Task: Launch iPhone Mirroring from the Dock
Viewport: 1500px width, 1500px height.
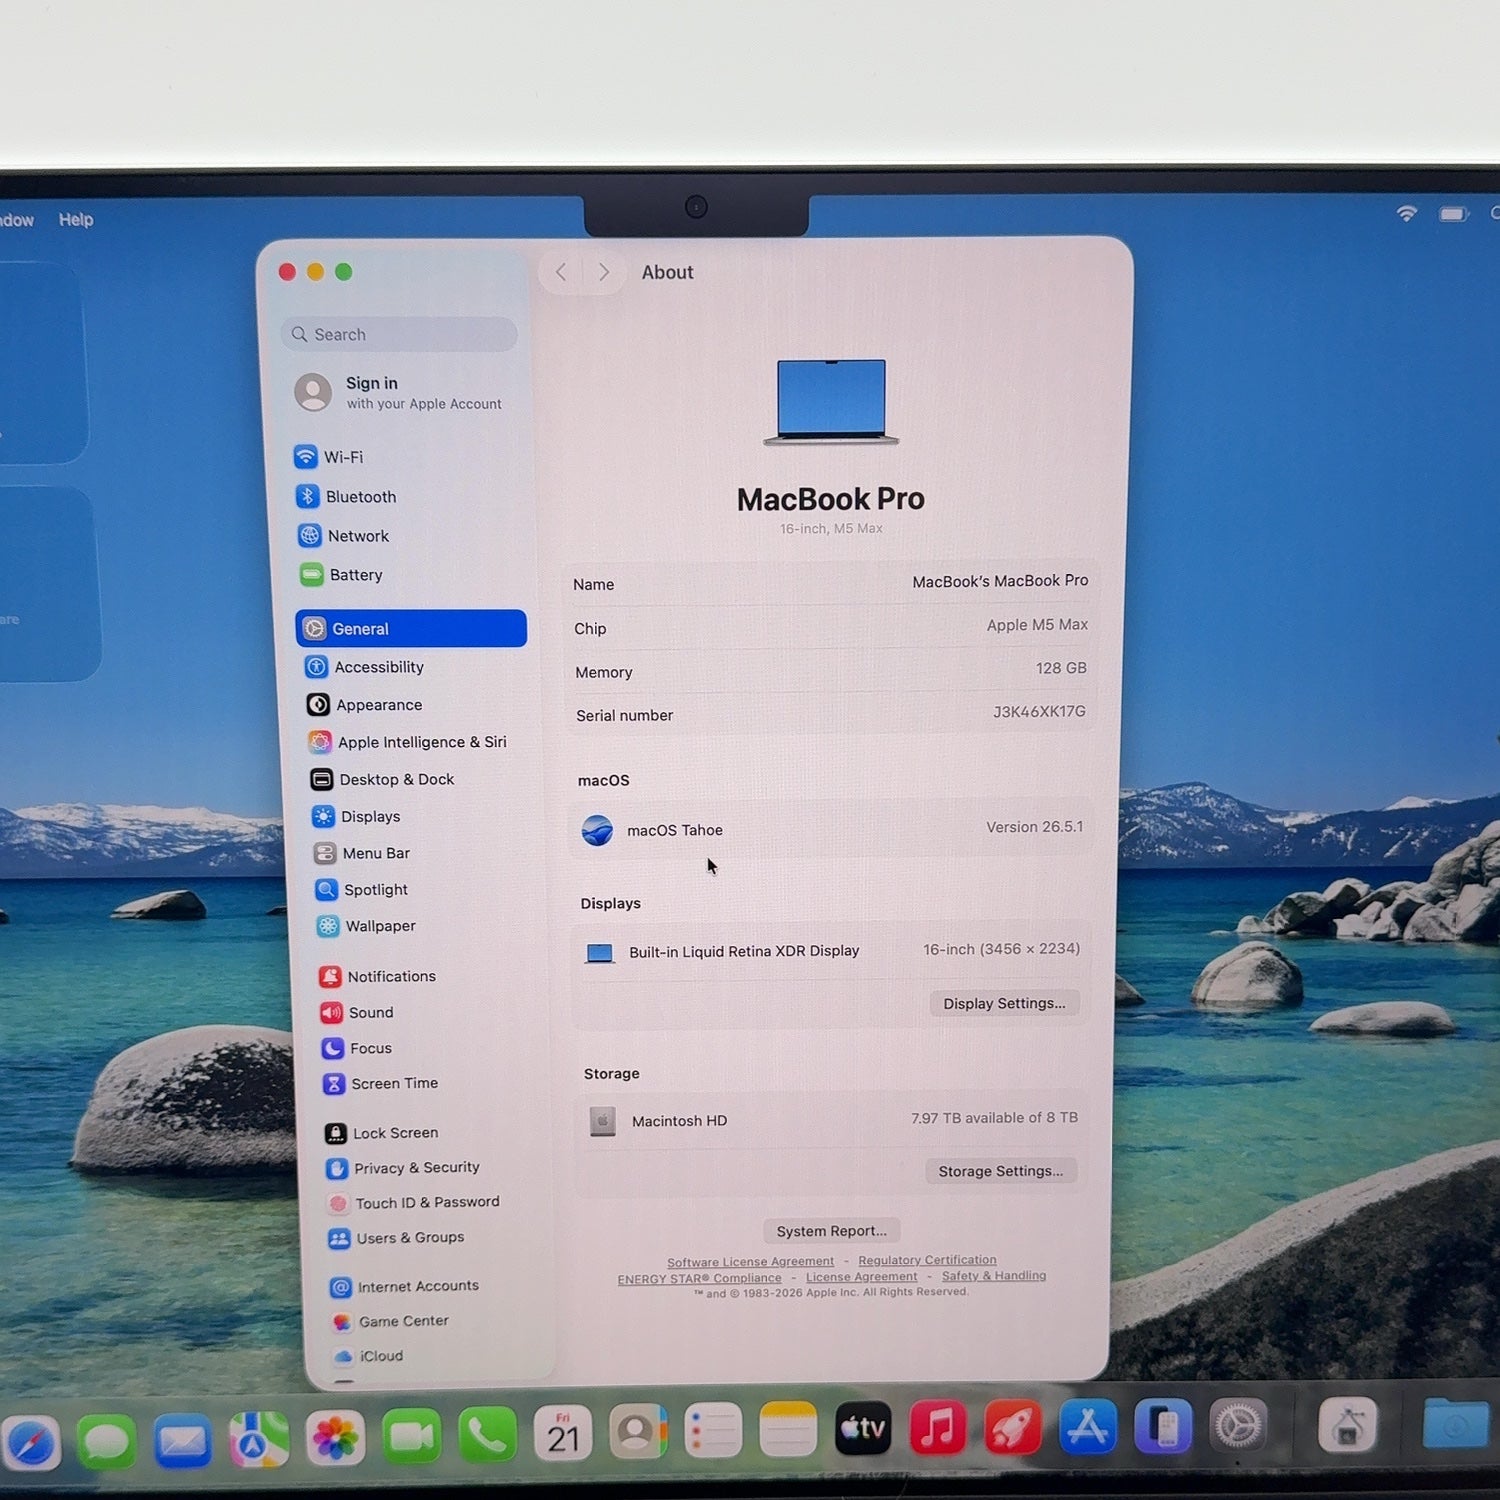Action: (x=1163, y=1425)
